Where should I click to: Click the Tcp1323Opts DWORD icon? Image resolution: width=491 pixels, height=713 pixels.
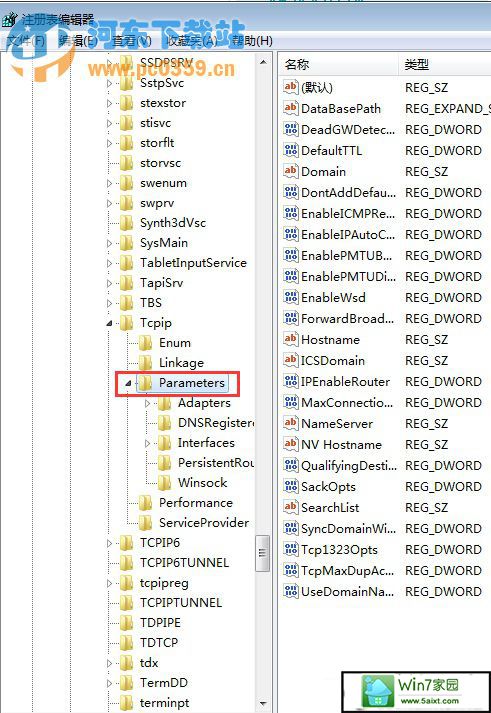[x=291, y=549]
